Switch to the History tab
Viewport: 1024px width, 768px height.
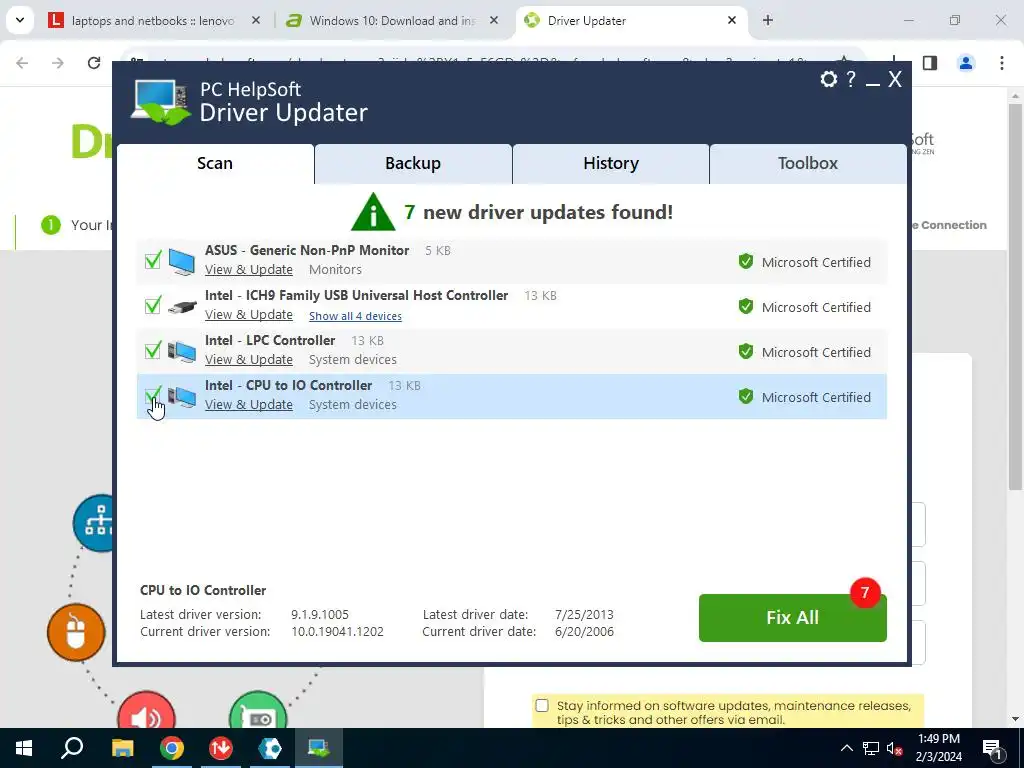pos(611,163)
